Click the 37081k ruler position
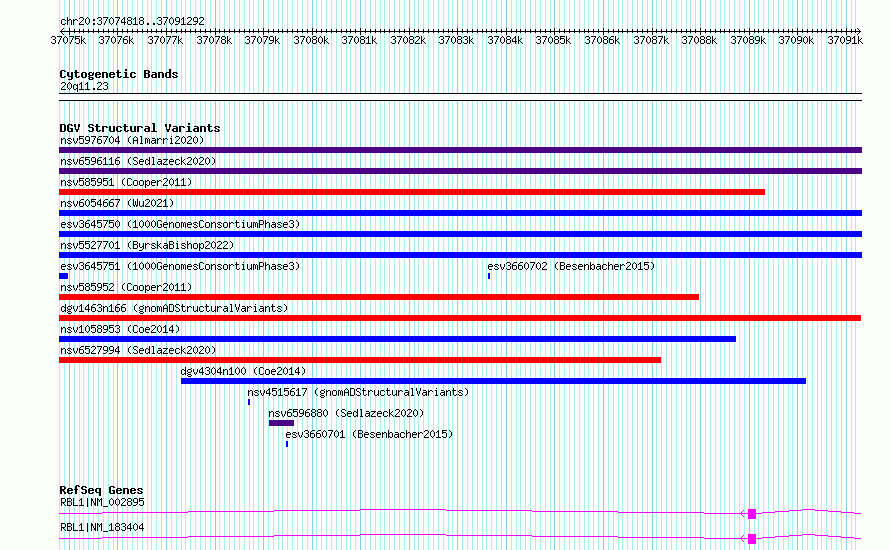The image size is (890, 550). (359, 40)
